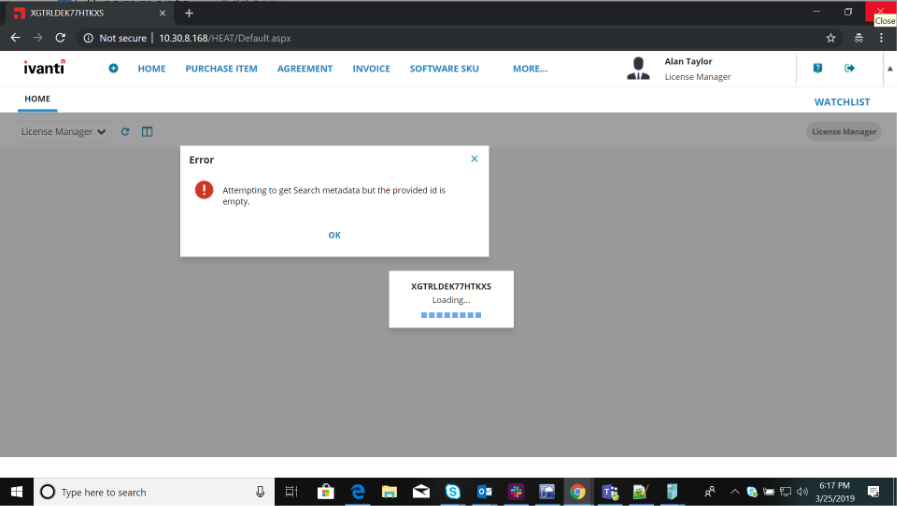Open Slack from the Windows taskbar
Viewport: 897px width, 506px height.
[x=515, y=491]
